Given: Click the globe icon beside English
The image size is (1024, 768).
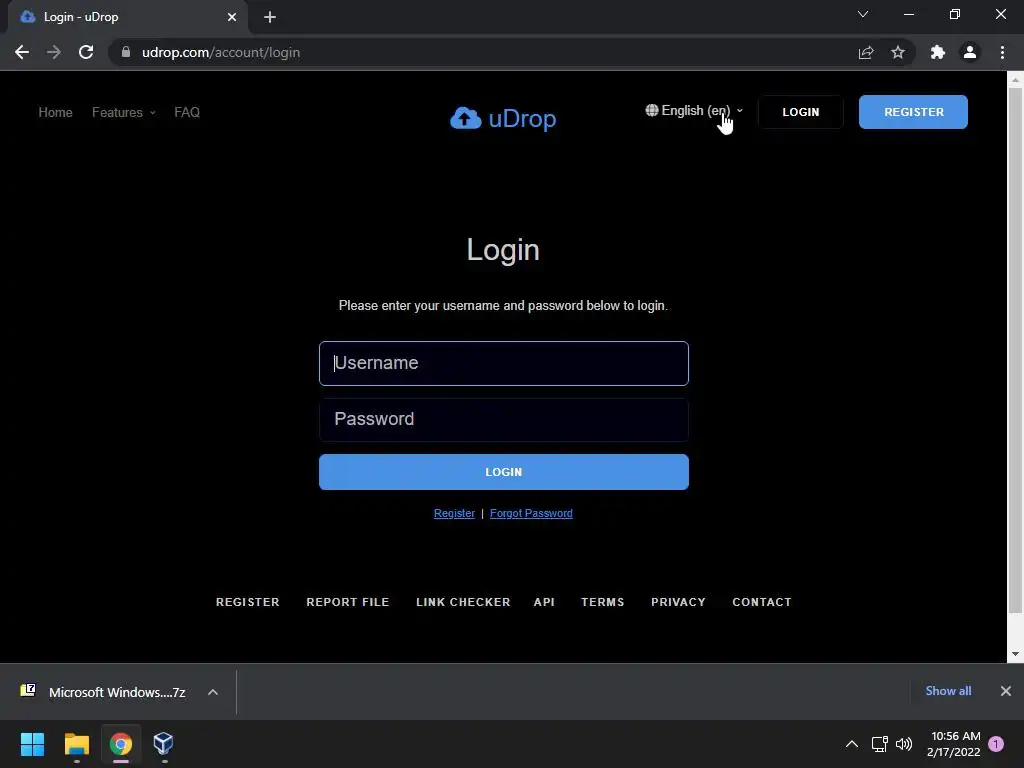Looking at the screenshot, I should click(652, 110).
